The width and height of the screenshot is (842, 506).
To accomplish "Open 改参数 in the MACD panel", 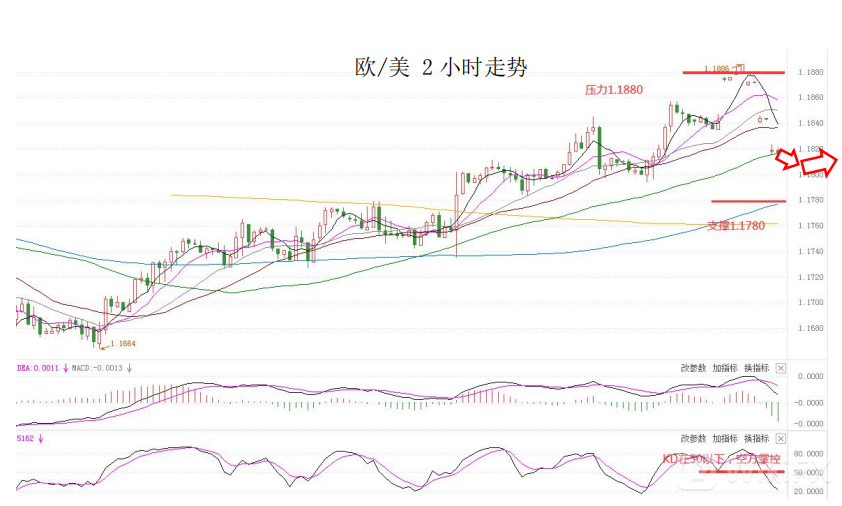I will pos(693,368).
